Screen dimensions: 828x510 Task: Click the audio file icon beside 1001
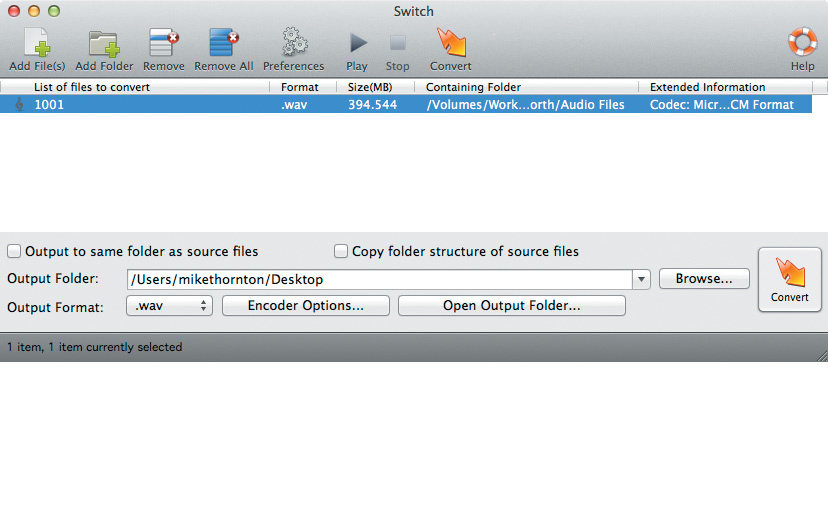click(x=20, y=105)
